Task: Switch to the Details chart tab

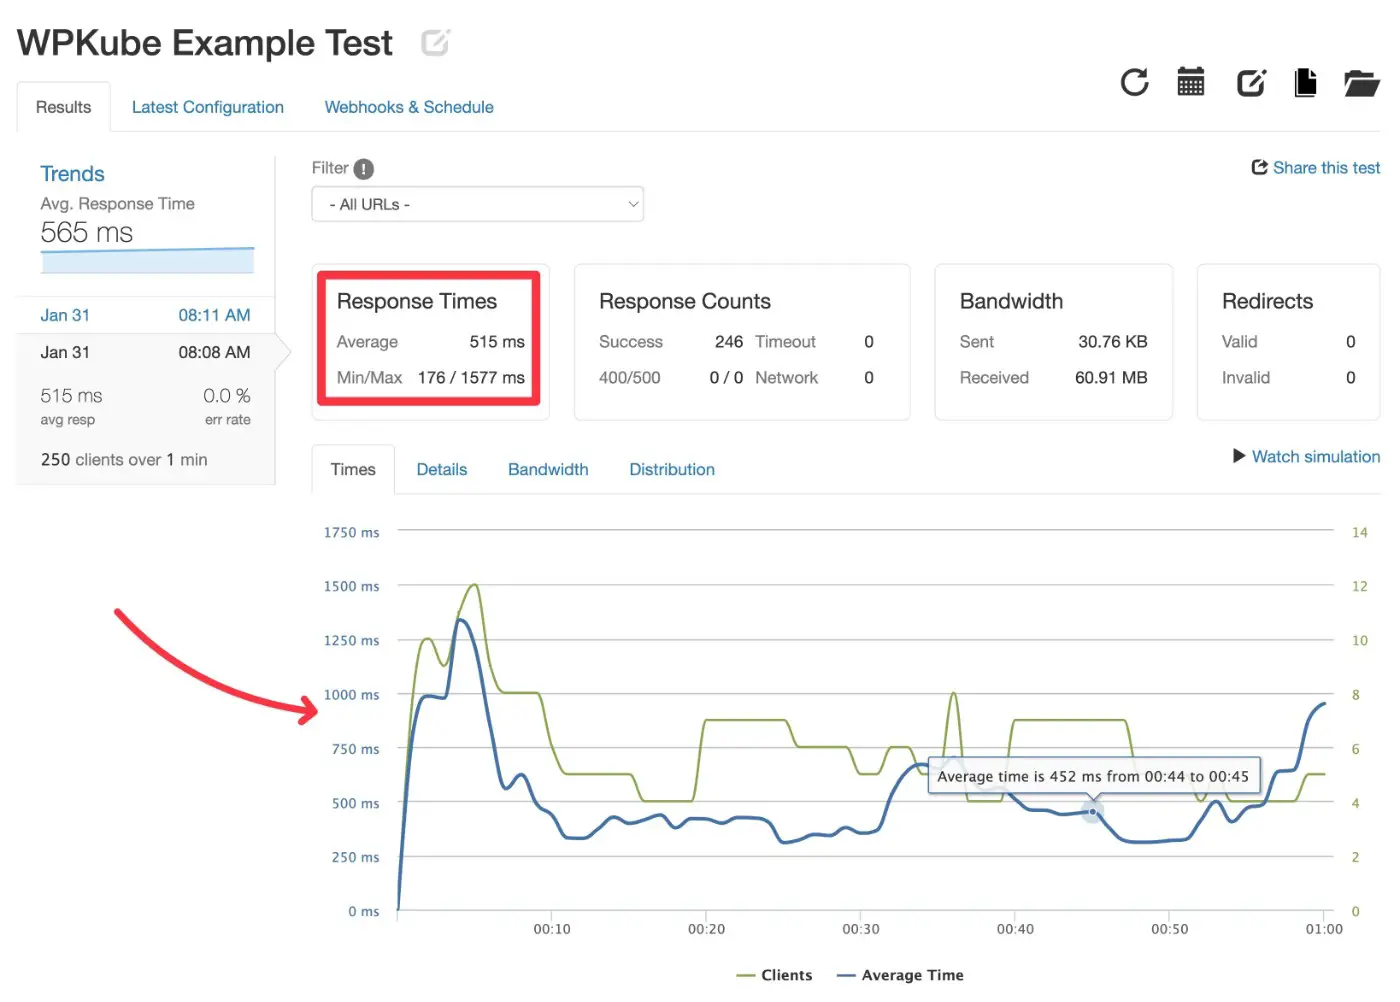Action: coord(441,469)
